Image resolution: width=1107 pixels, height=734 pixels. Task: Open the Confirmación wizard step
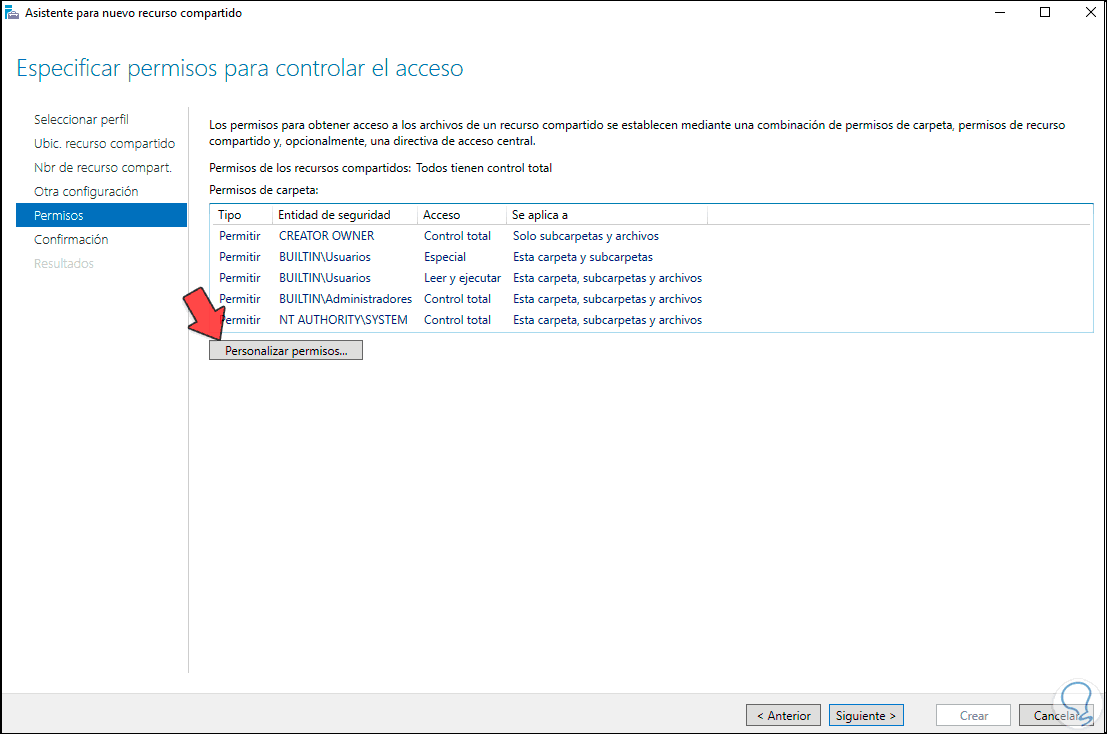(69, 239)
